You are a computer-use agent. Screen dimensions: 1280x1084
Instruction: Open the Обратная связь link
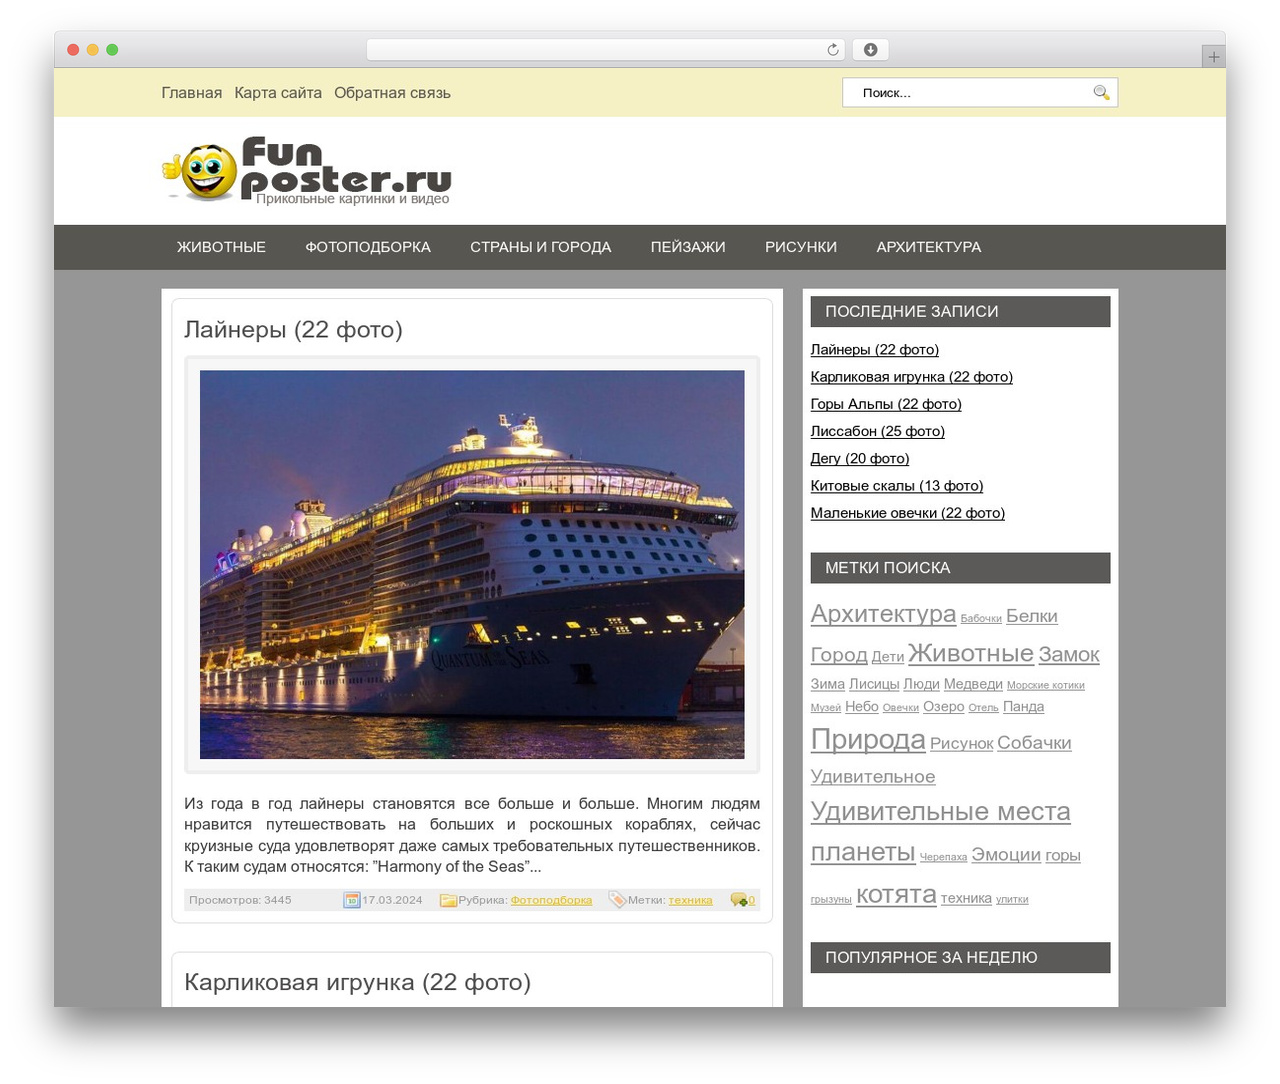[392, 93]
